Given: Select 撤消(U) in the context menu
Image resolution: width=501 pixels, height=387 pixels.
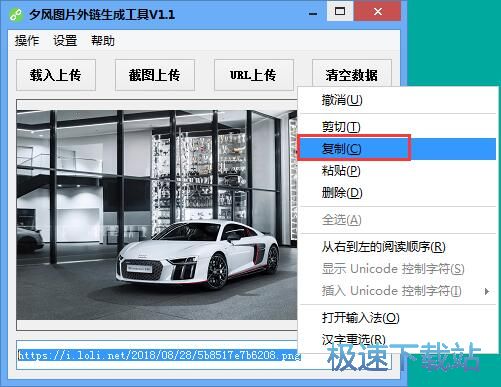Looking at the screenshot, I should [x=397, y=100].
